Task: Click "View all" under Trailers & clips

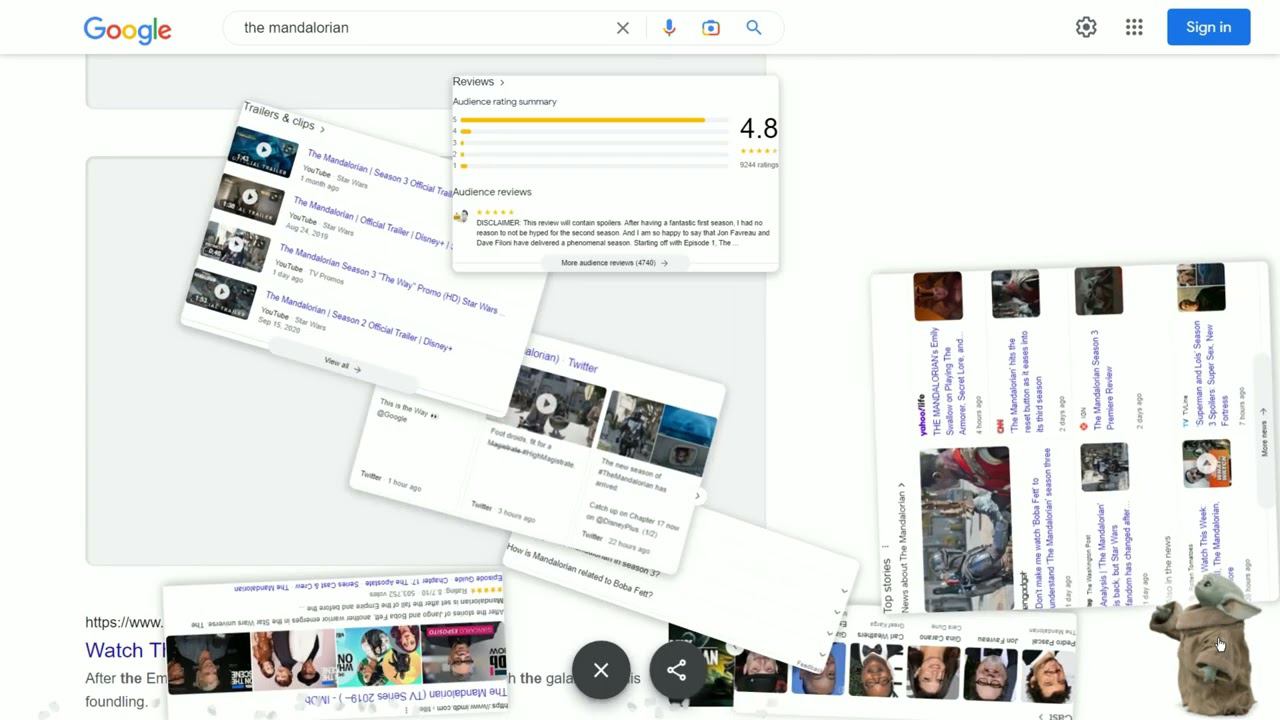Action: pyautogui.click(x=342, y=365)
